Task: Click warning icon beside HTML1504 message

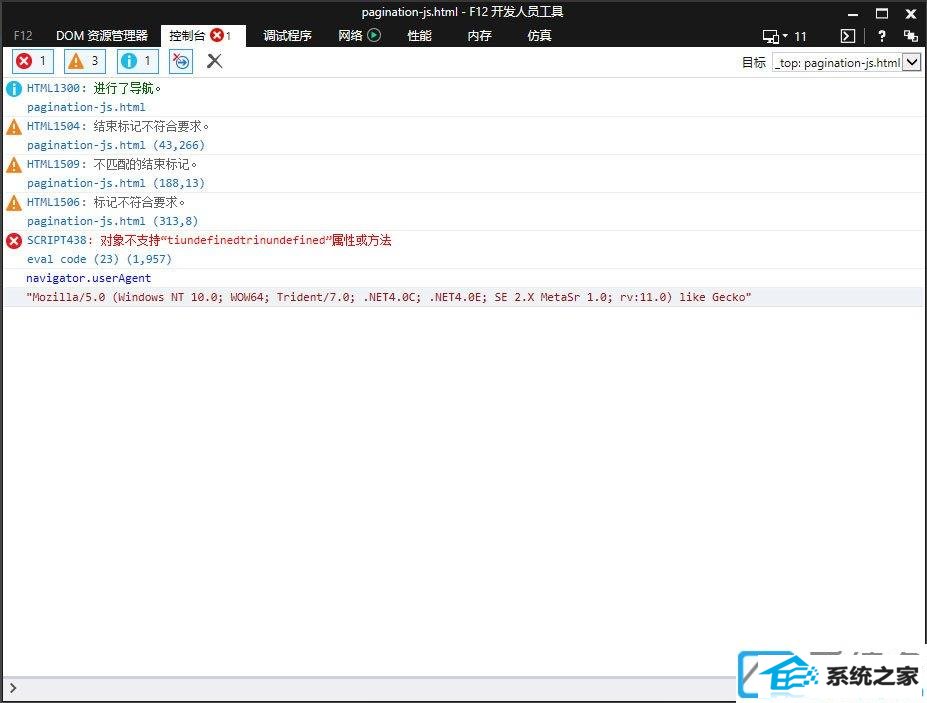Action: (14, 127)
